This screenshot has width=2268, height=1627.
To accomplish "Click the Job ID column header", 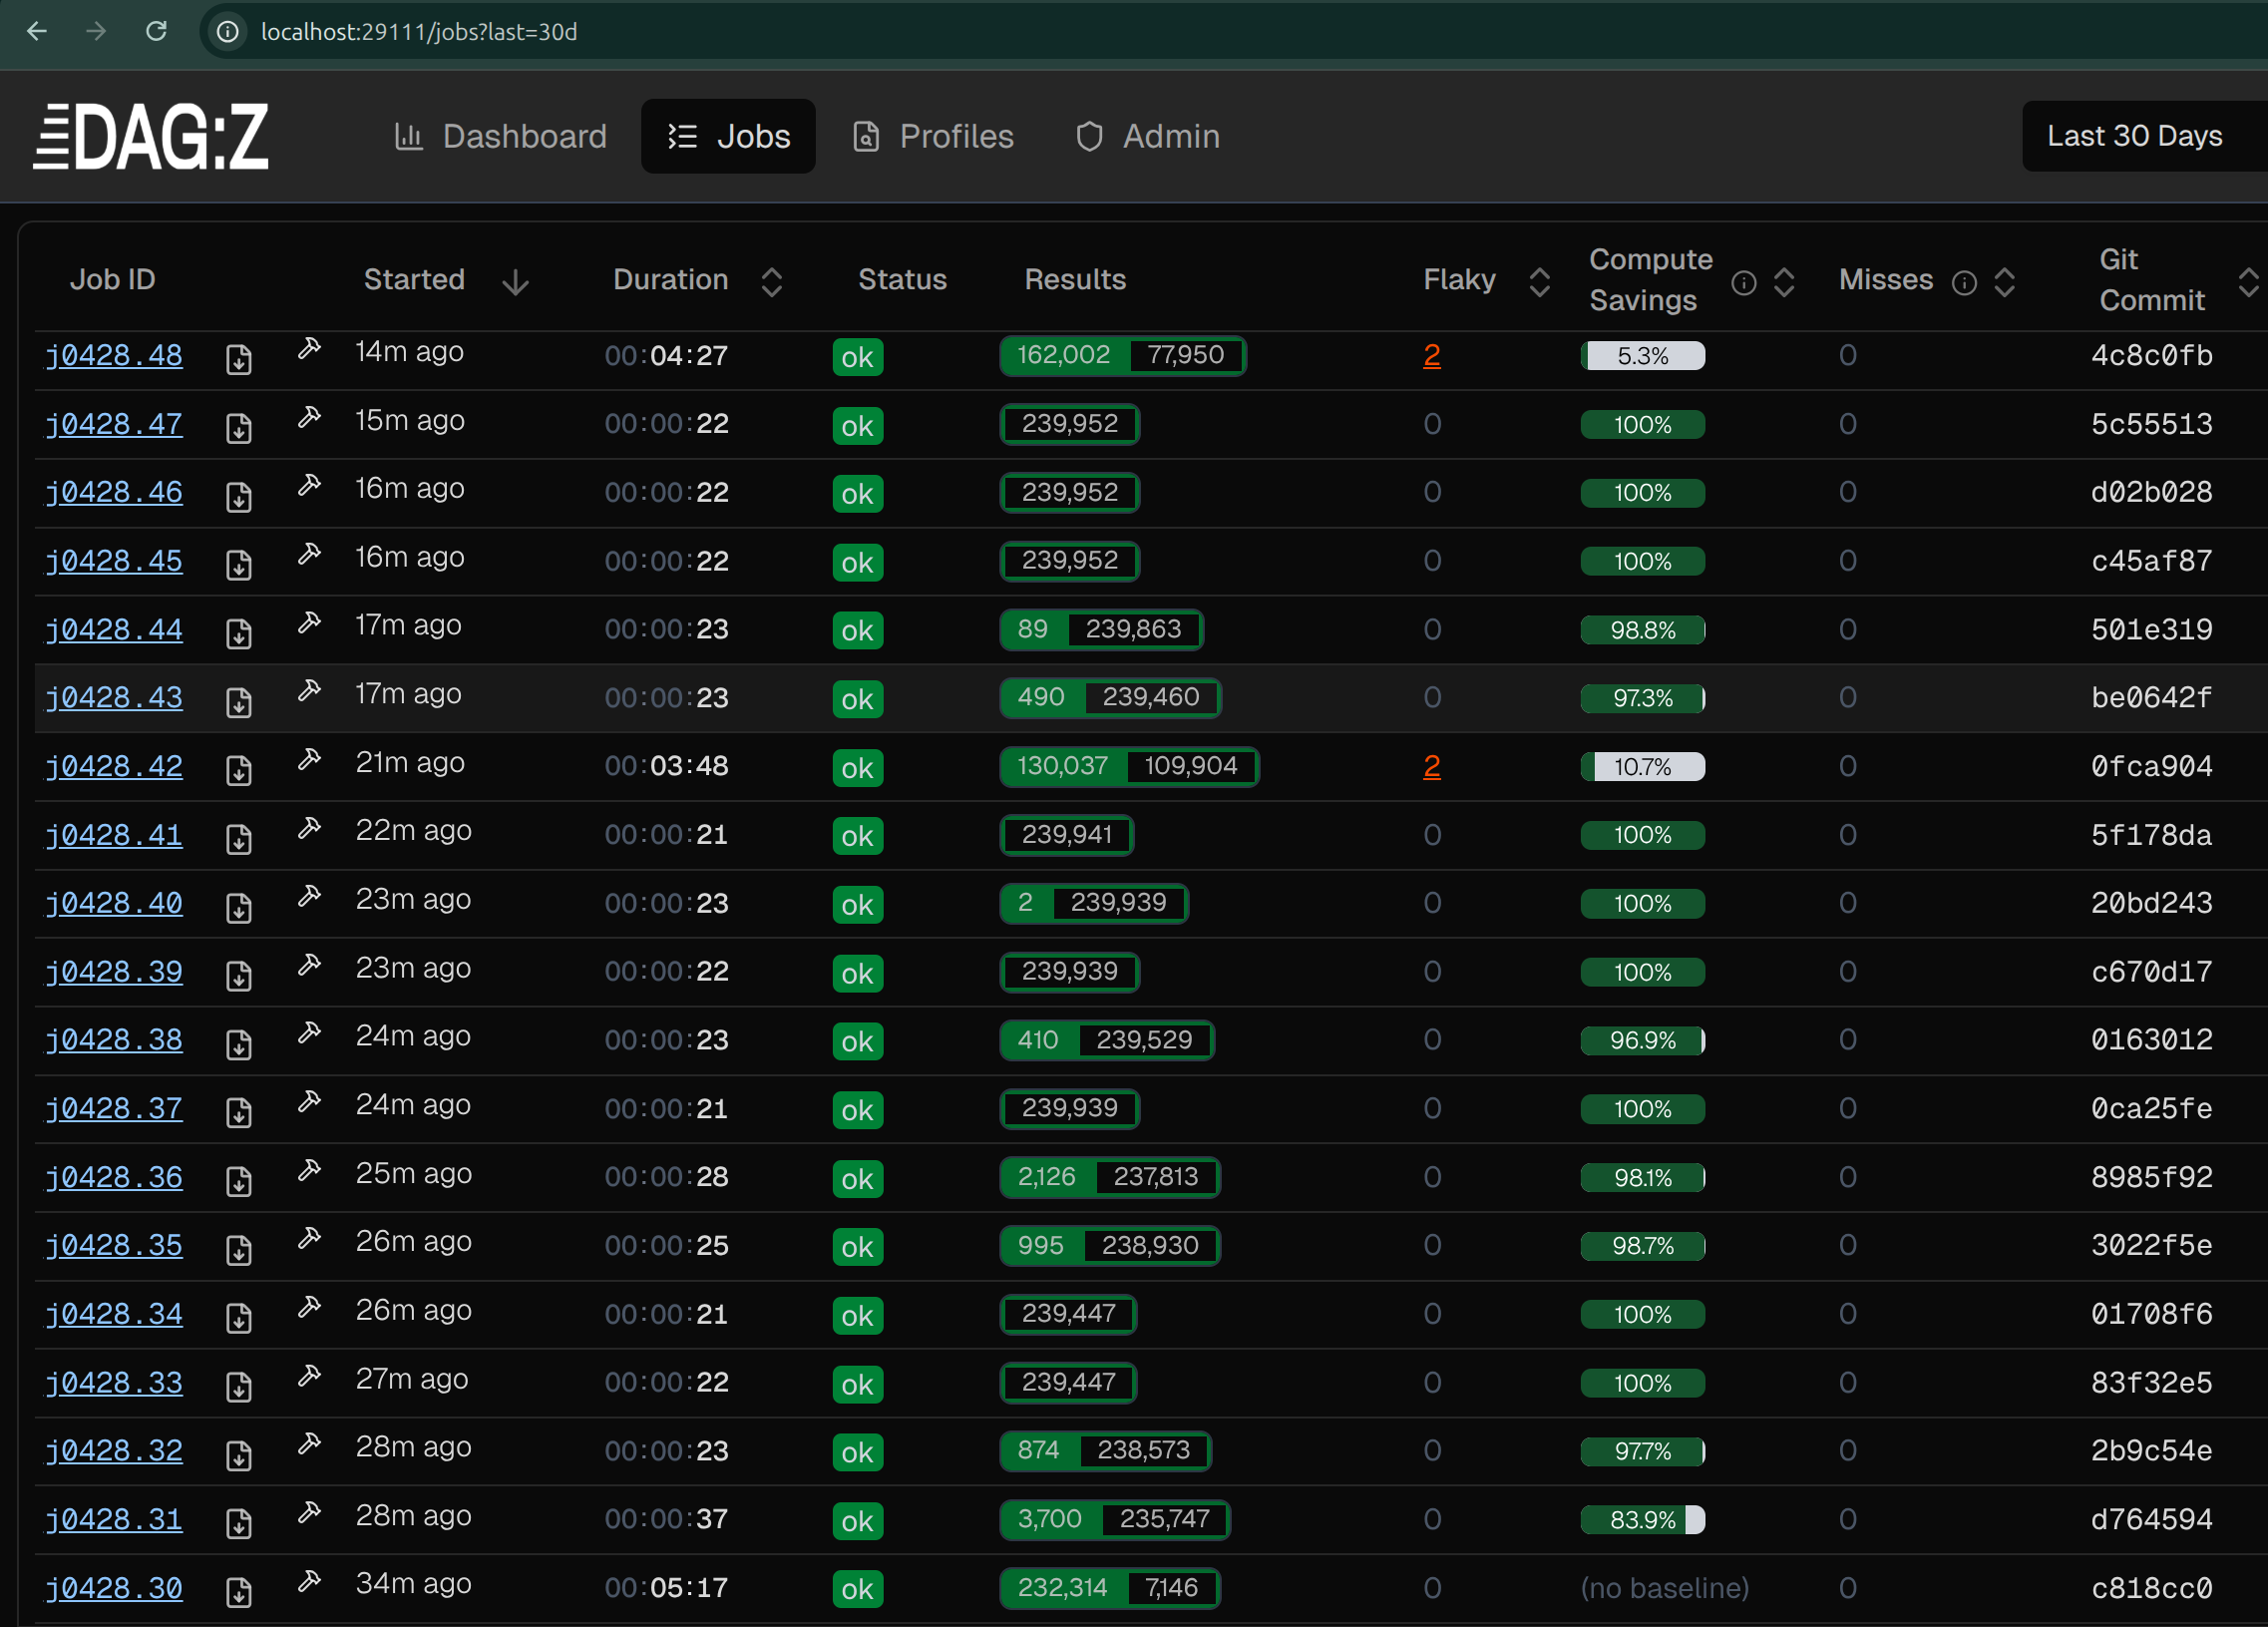I will (x=113, y=279).
